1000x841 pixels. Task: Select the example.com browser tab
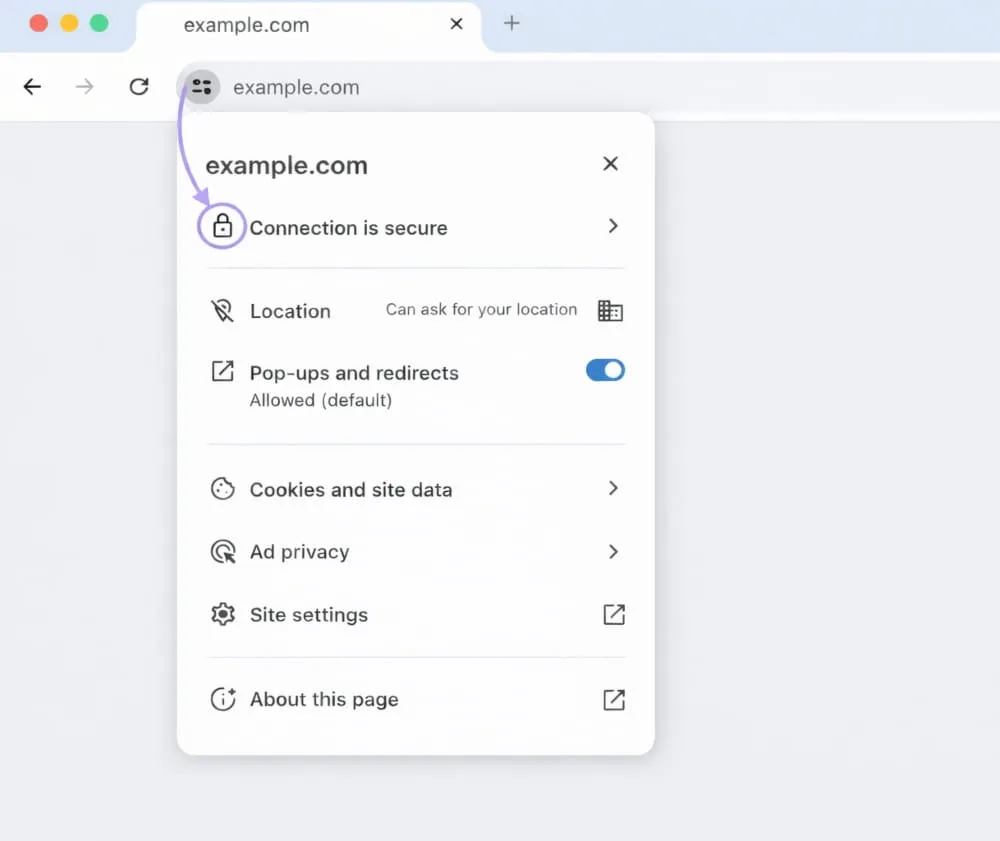coord(309,27)
